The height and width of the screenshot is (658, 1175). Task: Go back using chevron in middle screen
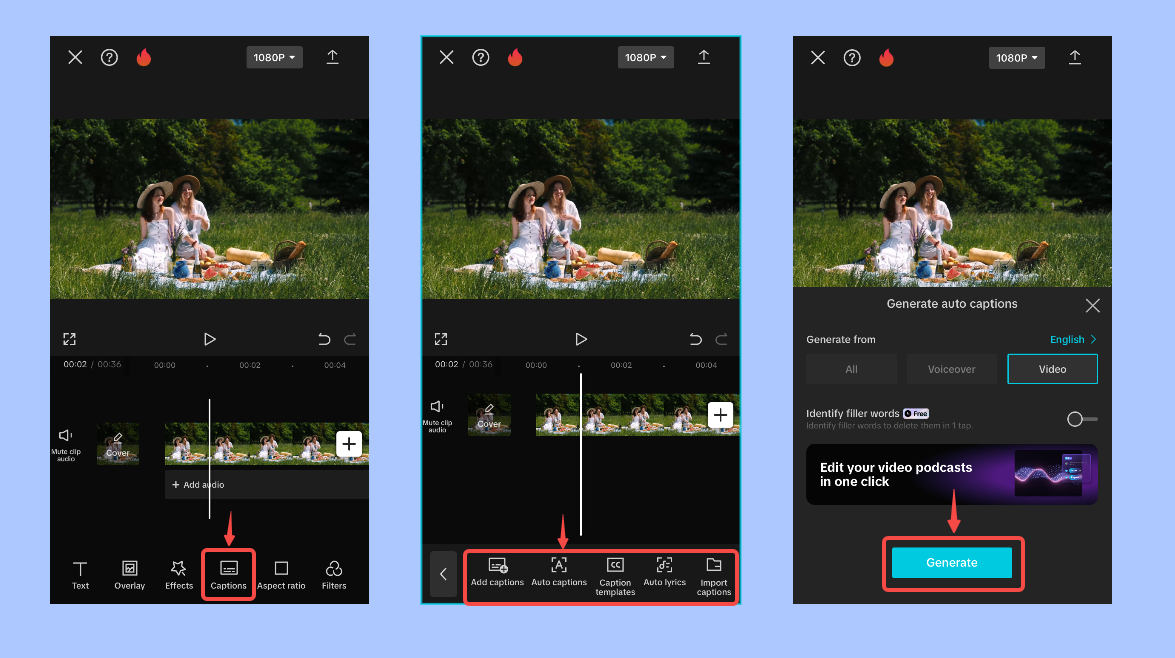click(443, 574)
